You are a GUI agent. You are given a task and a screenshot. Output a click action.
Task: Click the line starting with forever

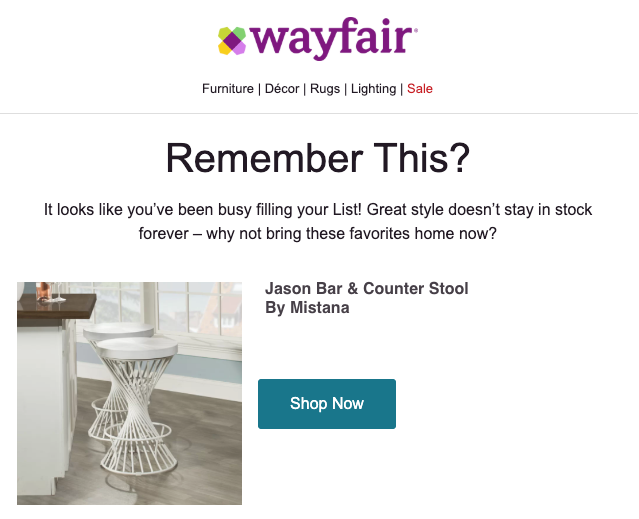pos(318,233)
